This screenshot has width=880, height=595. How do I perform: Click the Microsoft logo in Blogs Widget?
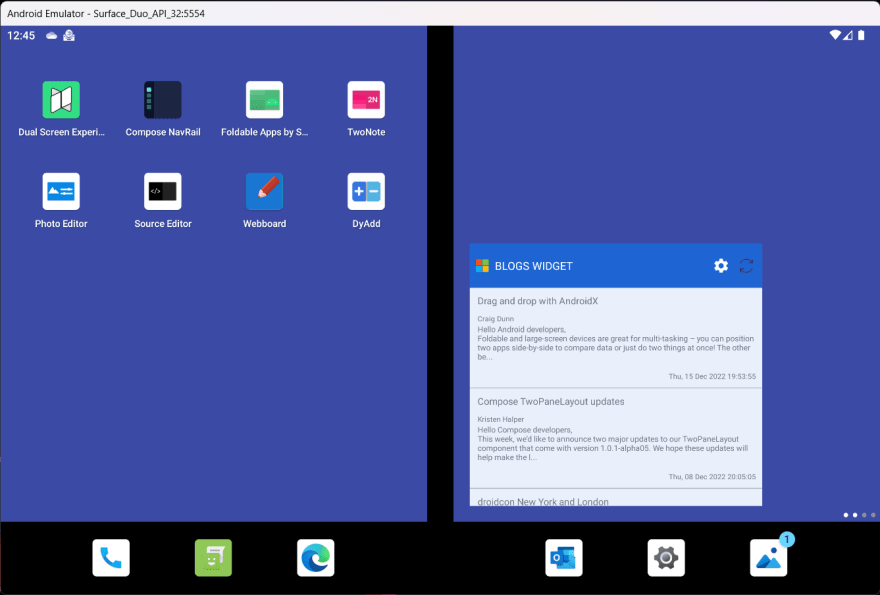click(x=482, y=266)
